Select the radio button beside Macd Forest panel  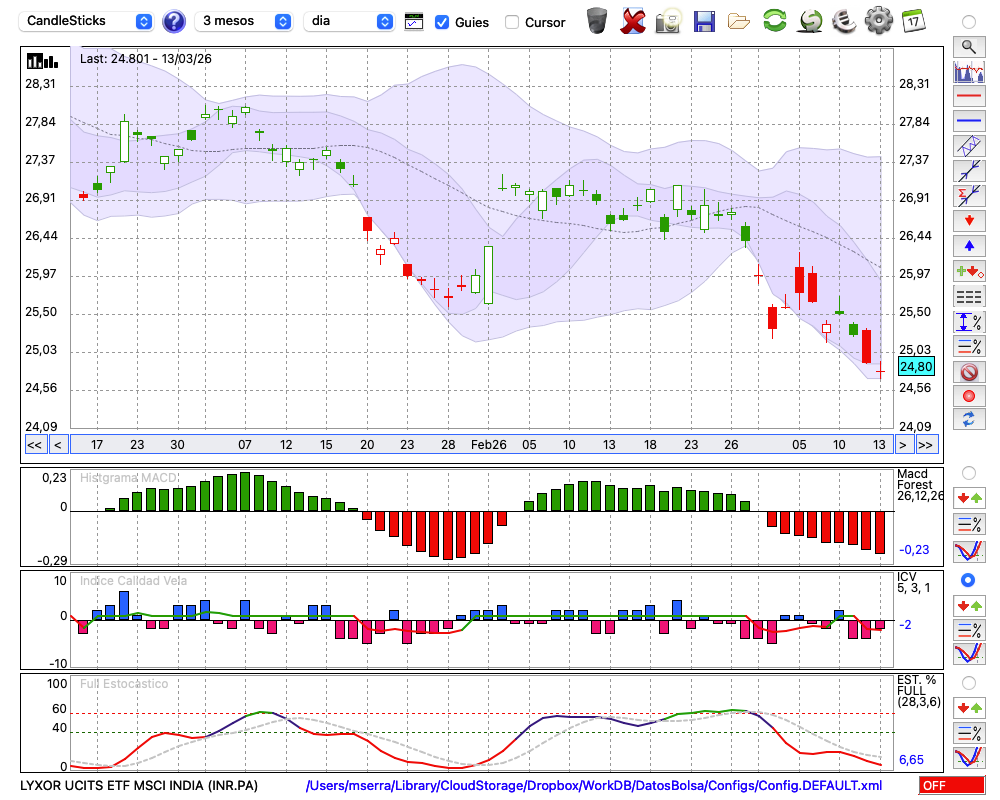(968, 472)
